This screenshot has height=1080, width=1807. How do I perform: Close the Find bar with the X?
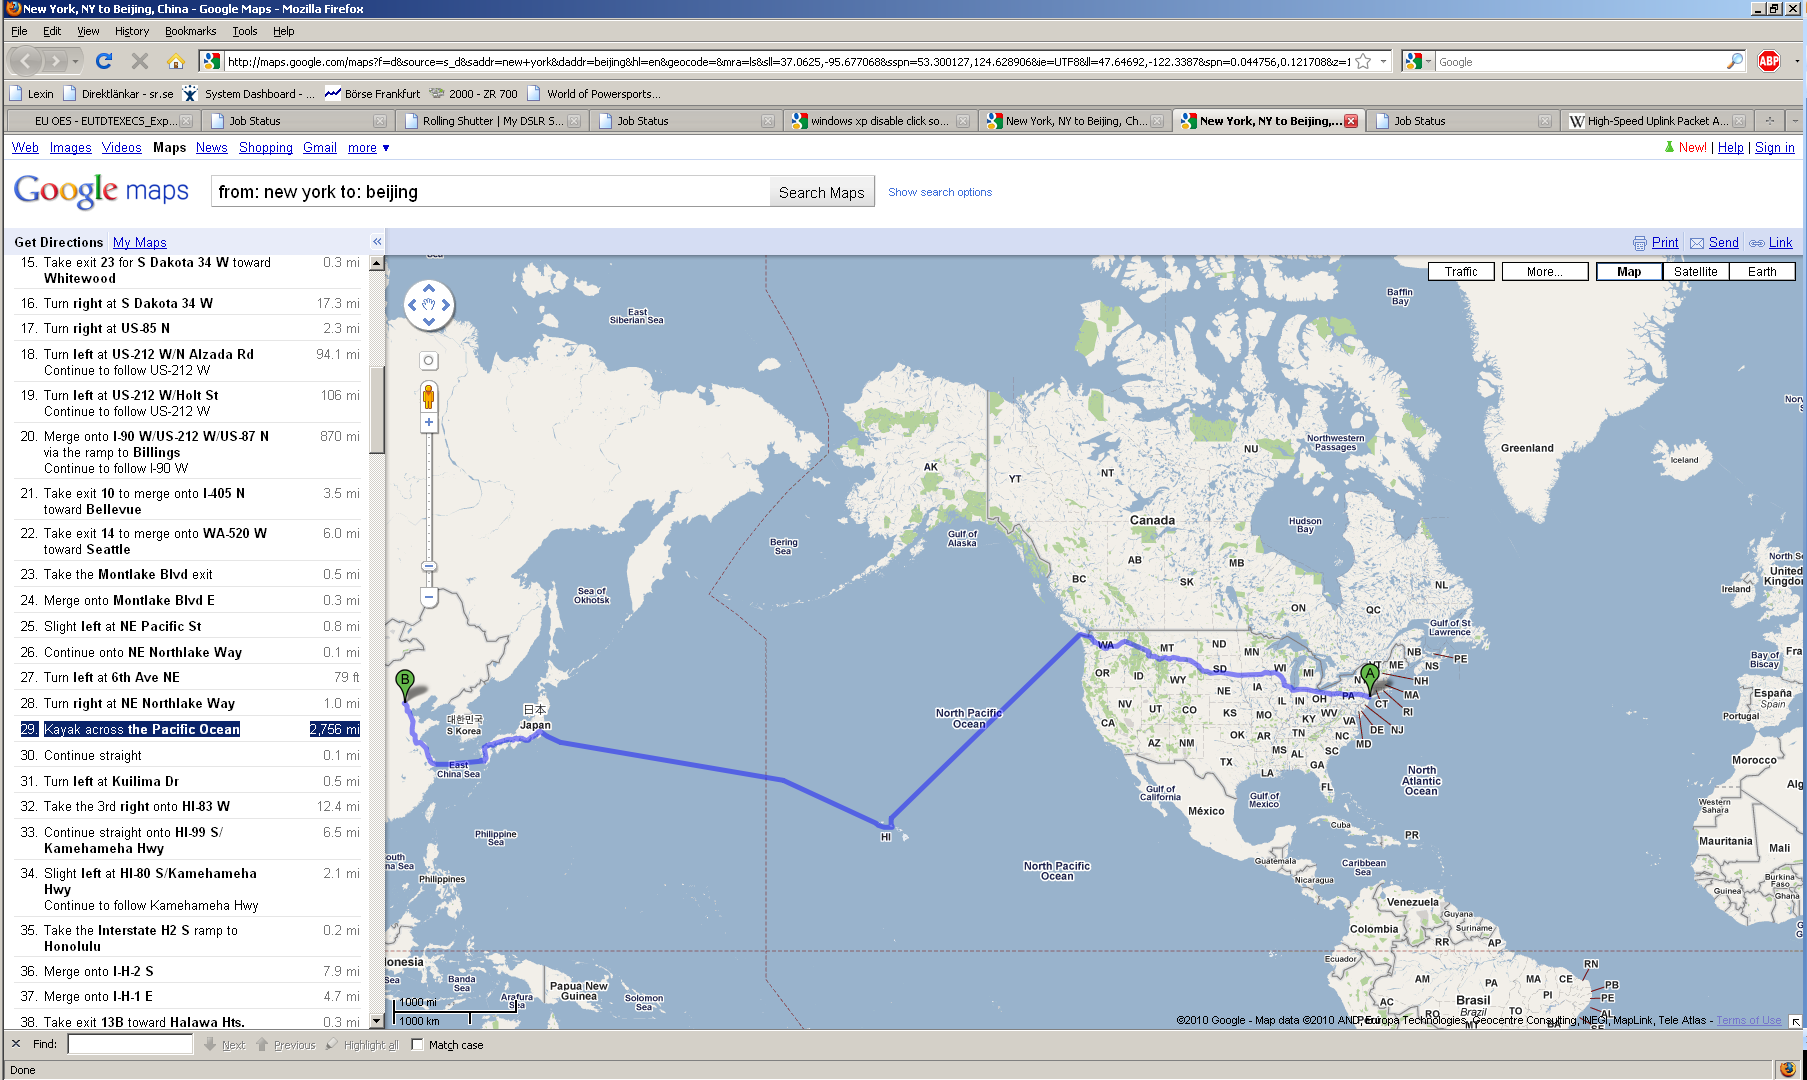(15, 1044)
